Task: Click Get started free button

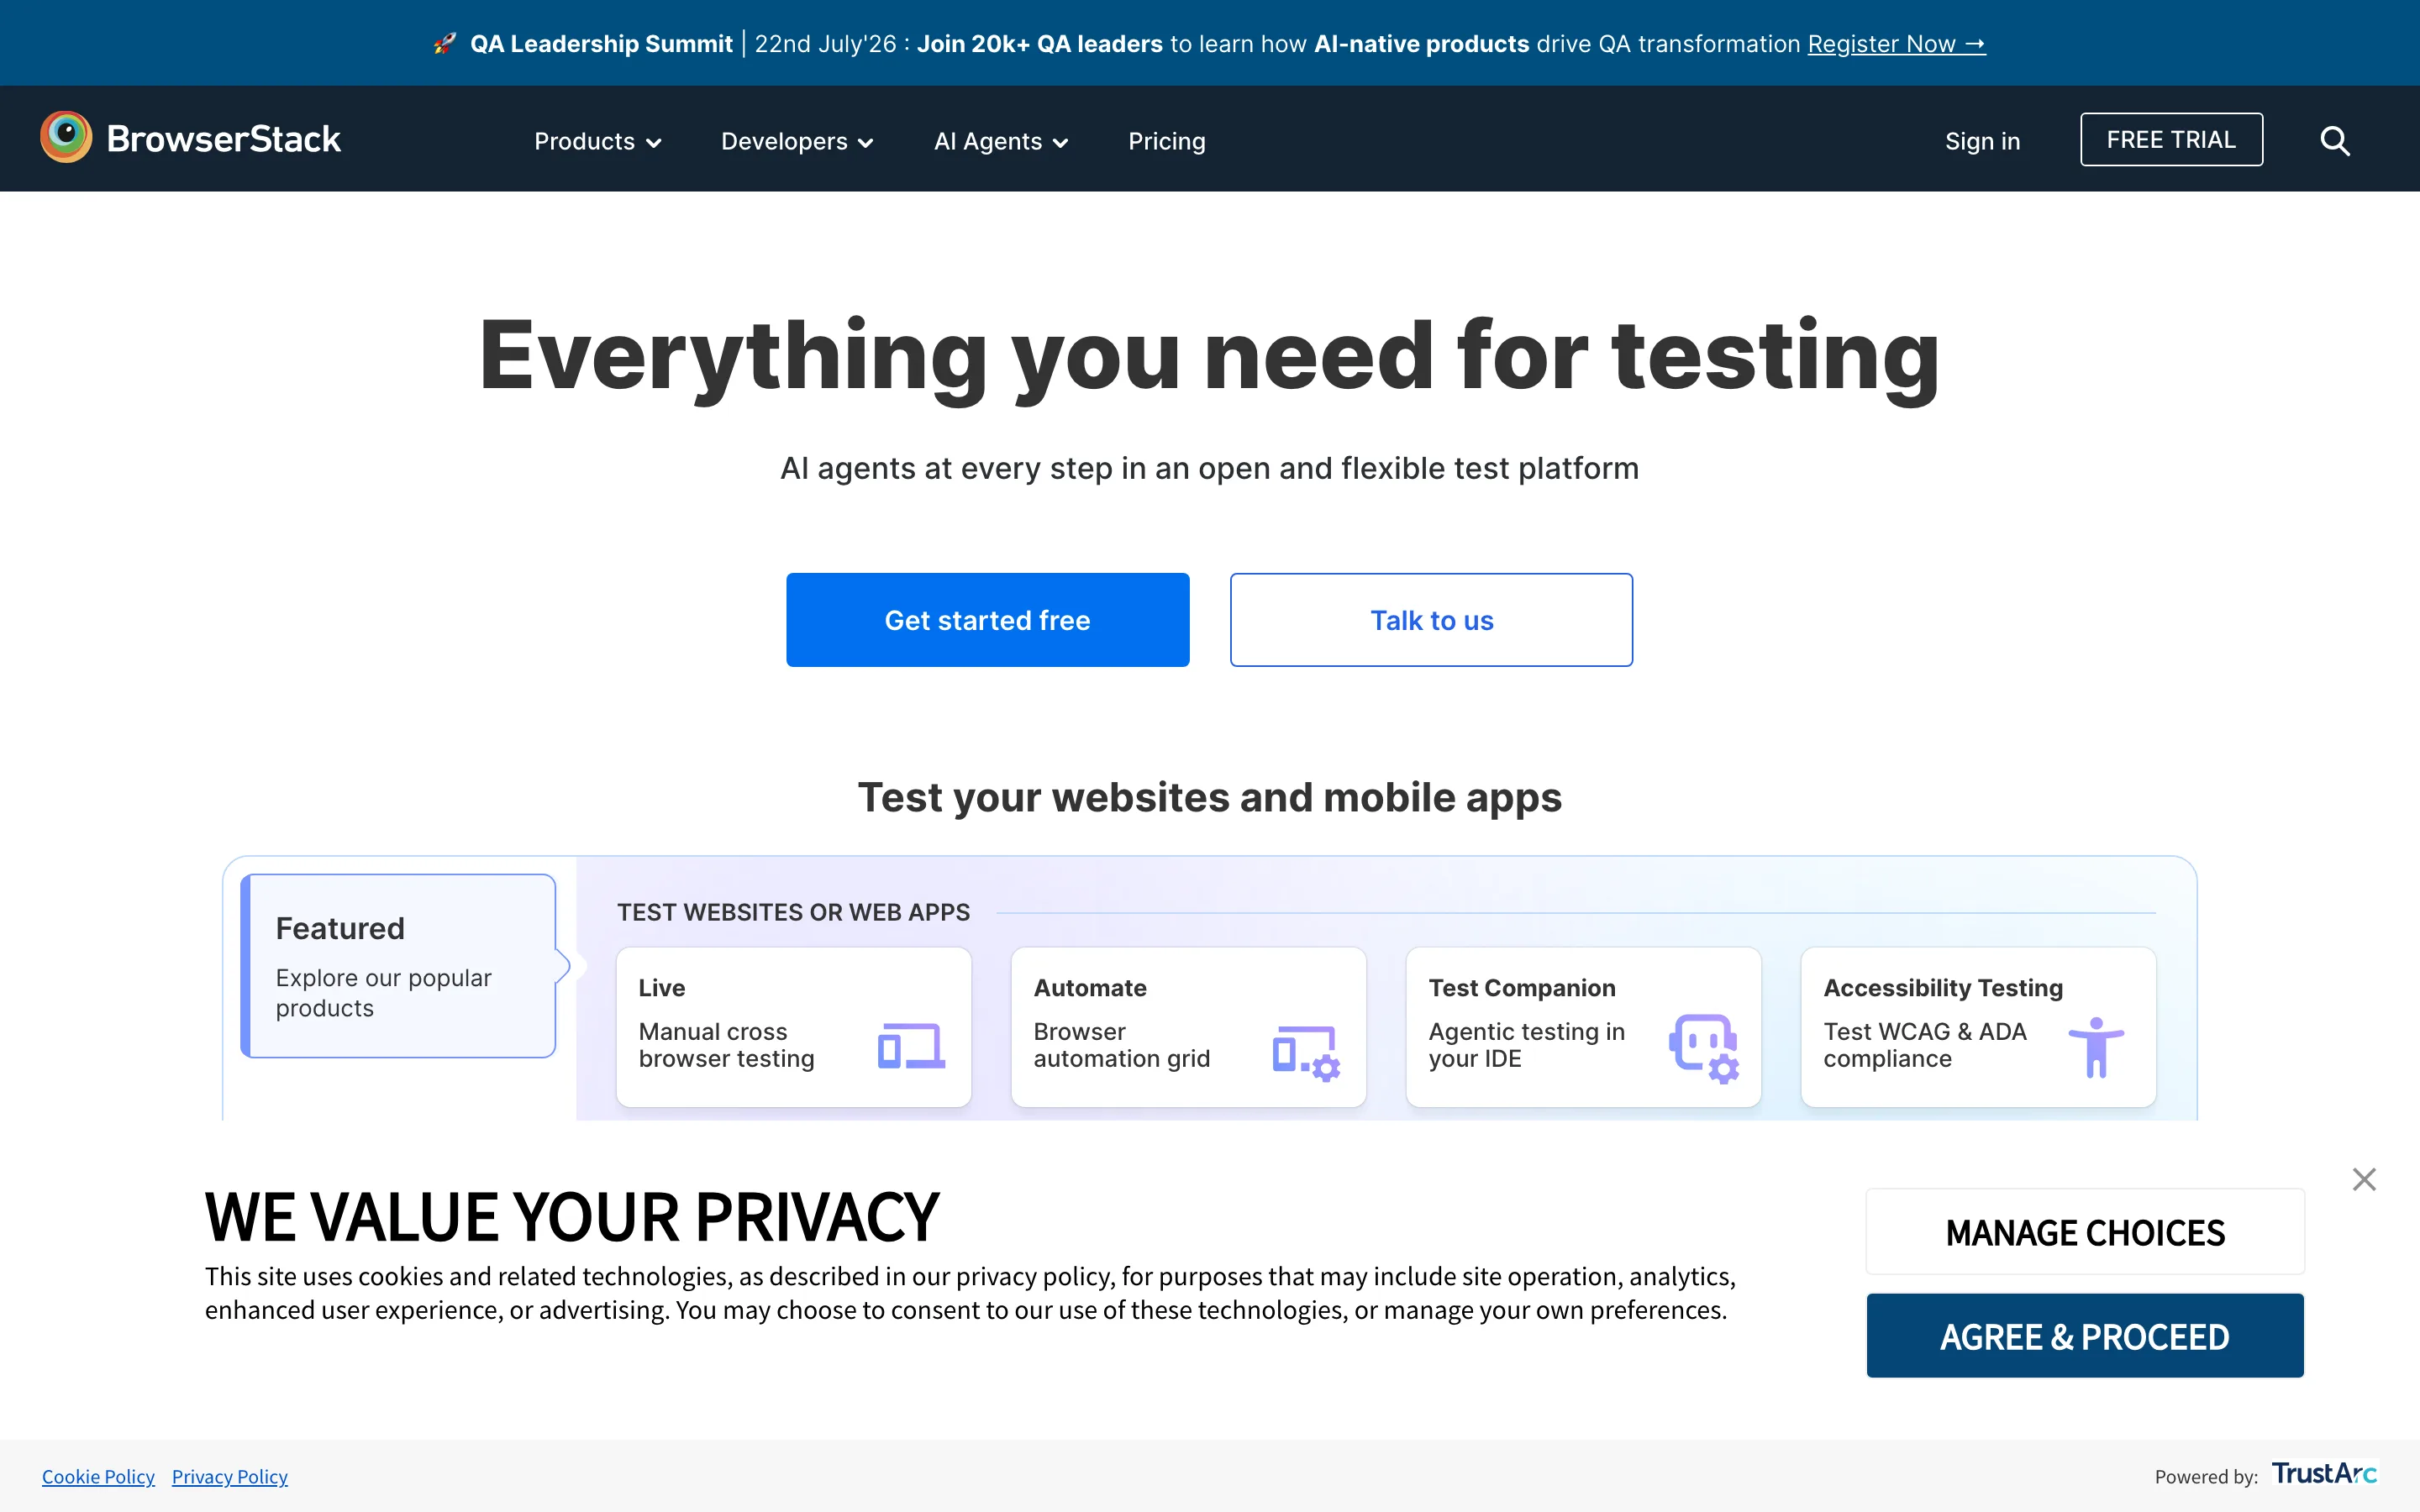Action: (987, 620)
